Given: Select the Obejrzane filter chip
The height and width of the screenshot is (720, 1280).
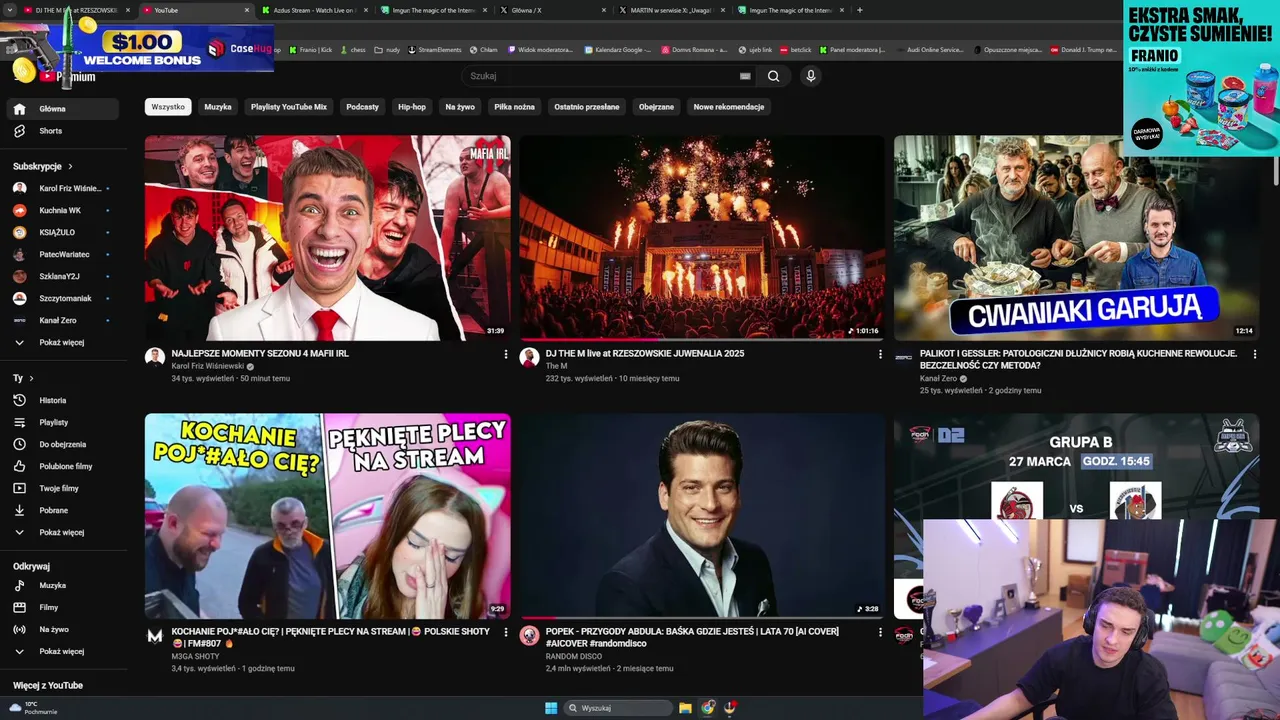Looking at the screenshot, I should (657, 107).
